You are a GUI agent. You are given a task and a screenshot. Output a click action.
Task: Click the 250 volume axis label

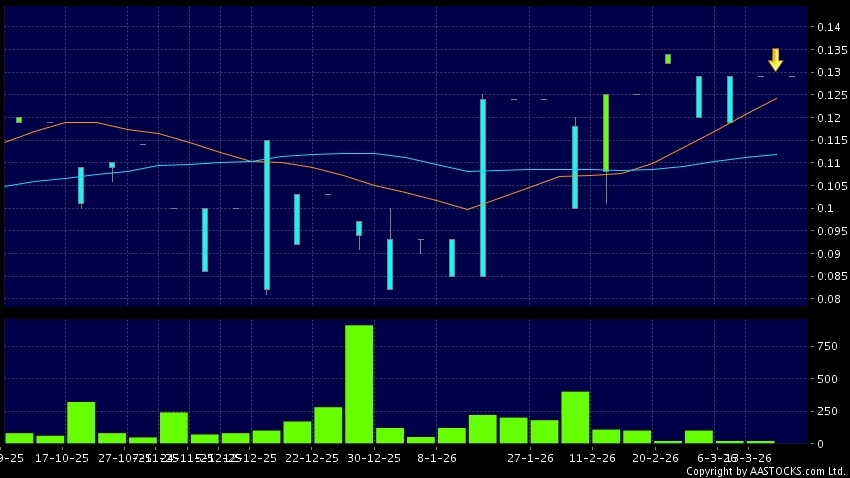827,411
